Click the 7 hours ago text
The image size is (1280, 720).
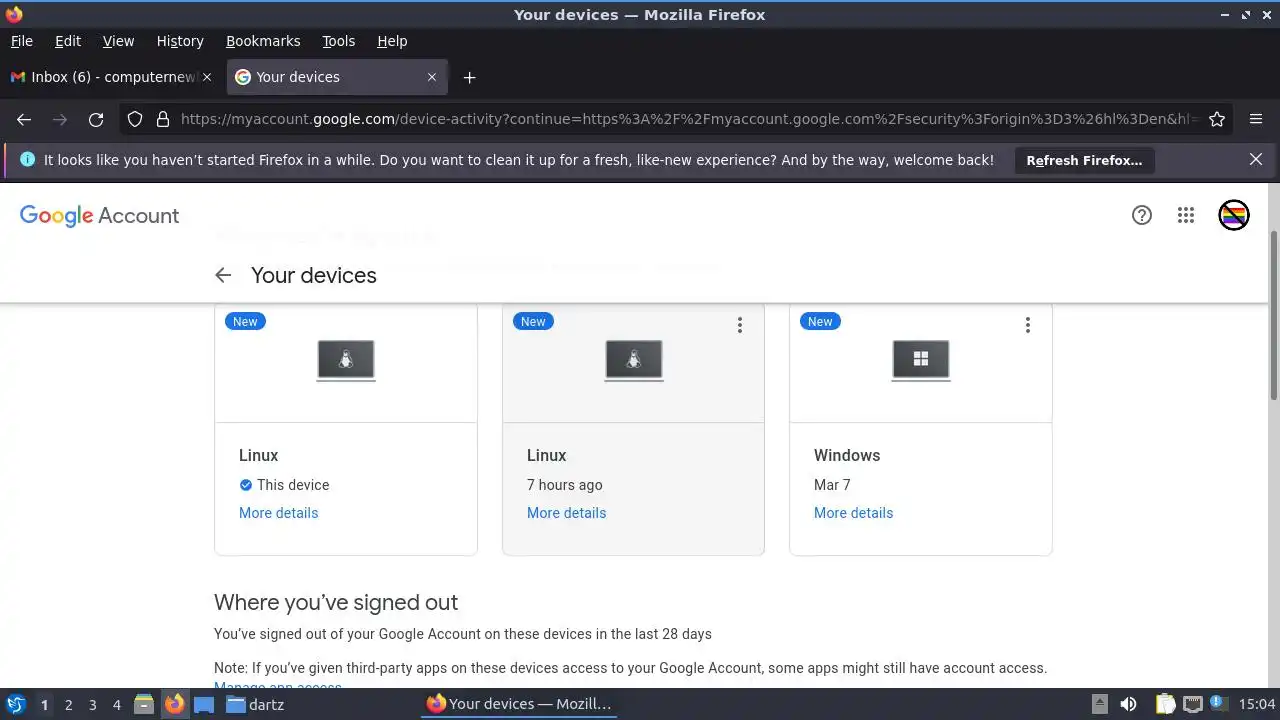565,485
